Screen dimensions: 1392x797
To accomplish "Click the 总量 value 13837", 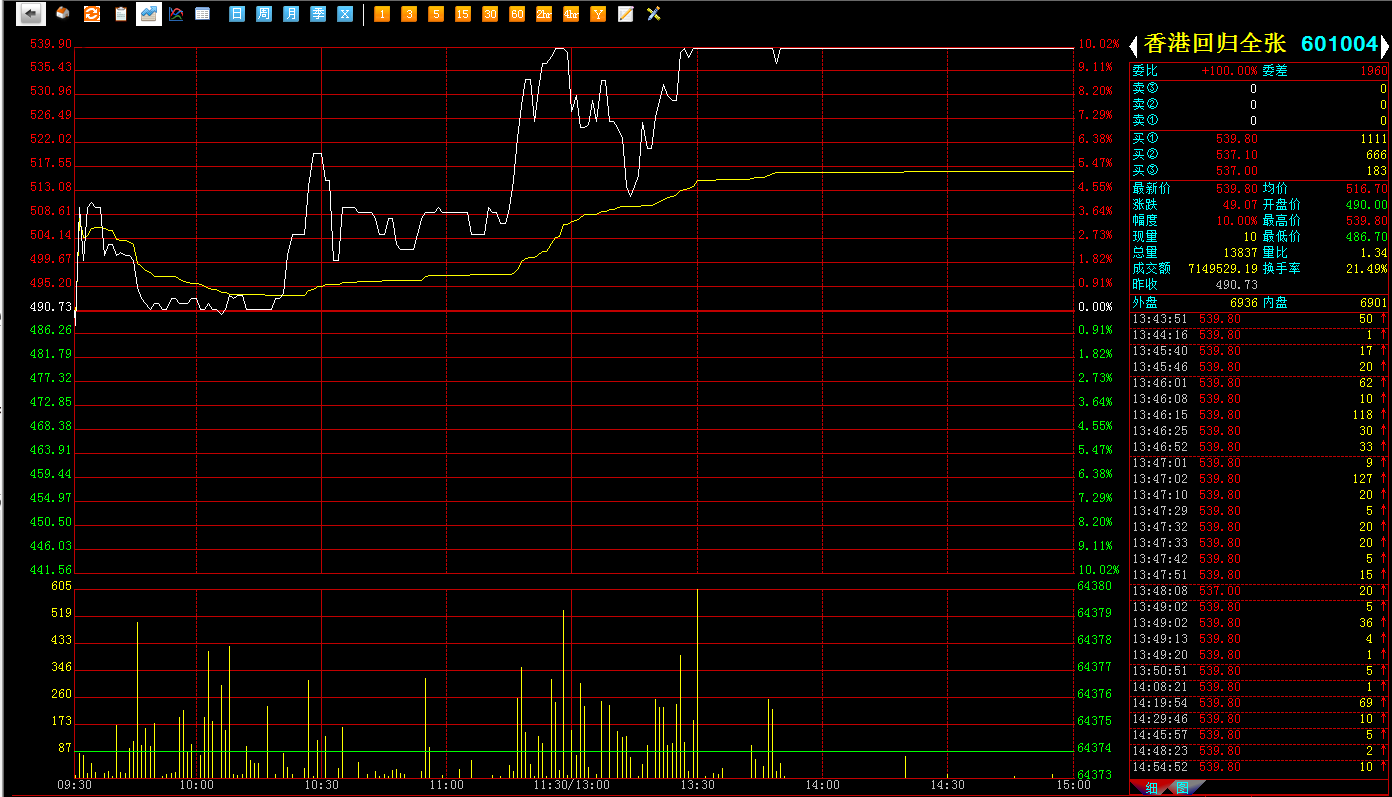I will pyautogui.click(x=1240, y=253).
